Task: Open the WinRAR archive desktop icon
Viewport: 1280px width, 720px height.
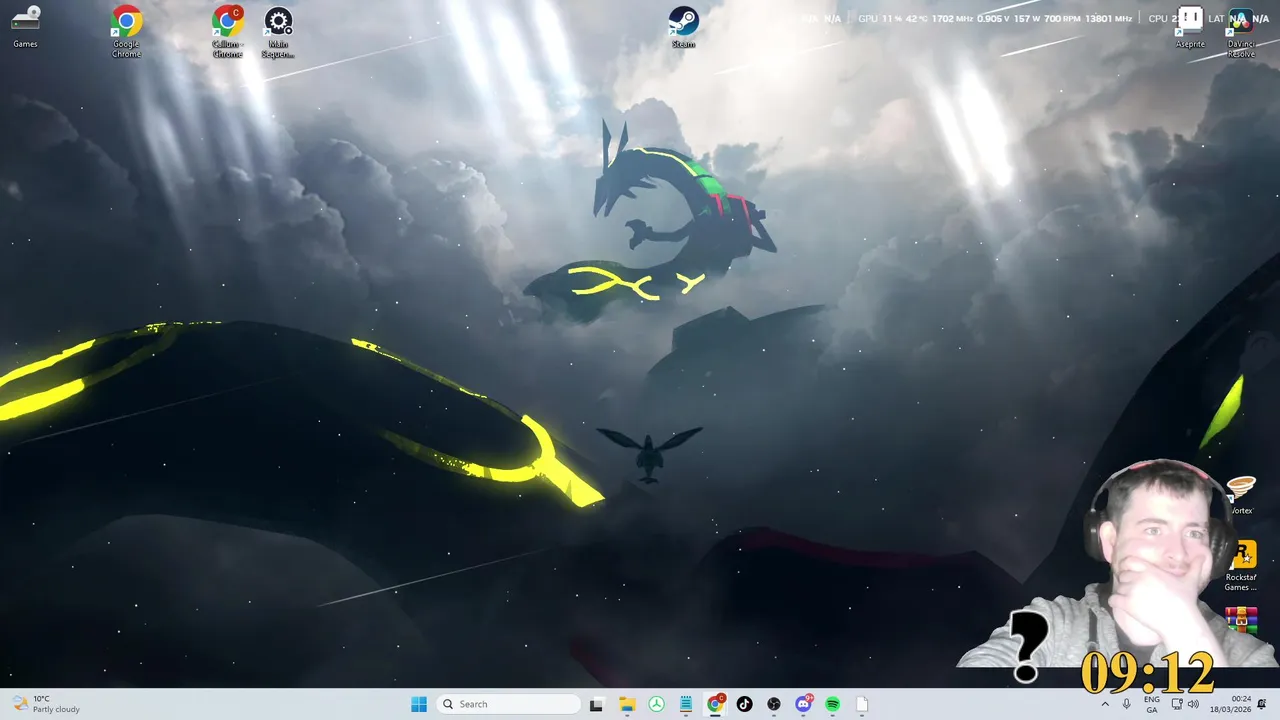Action: pos(1241,620)
